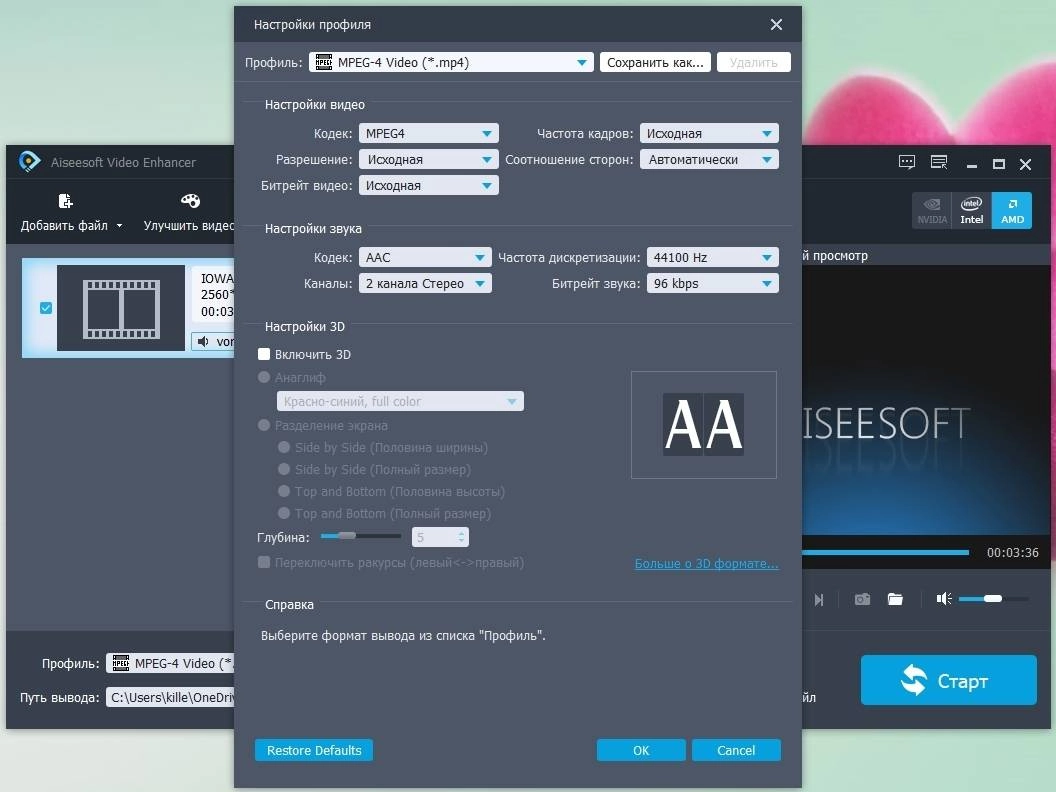Click the Enhance Video palette icon

tap(191, 201)
